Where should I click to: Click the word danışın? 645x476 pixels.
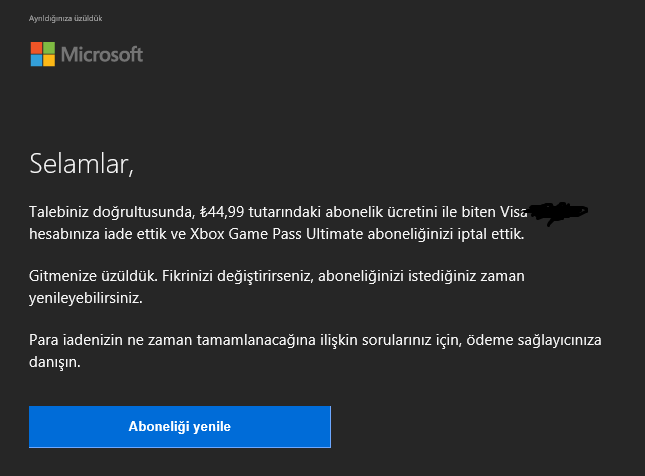pyautogui.click(x=55, y=362)
